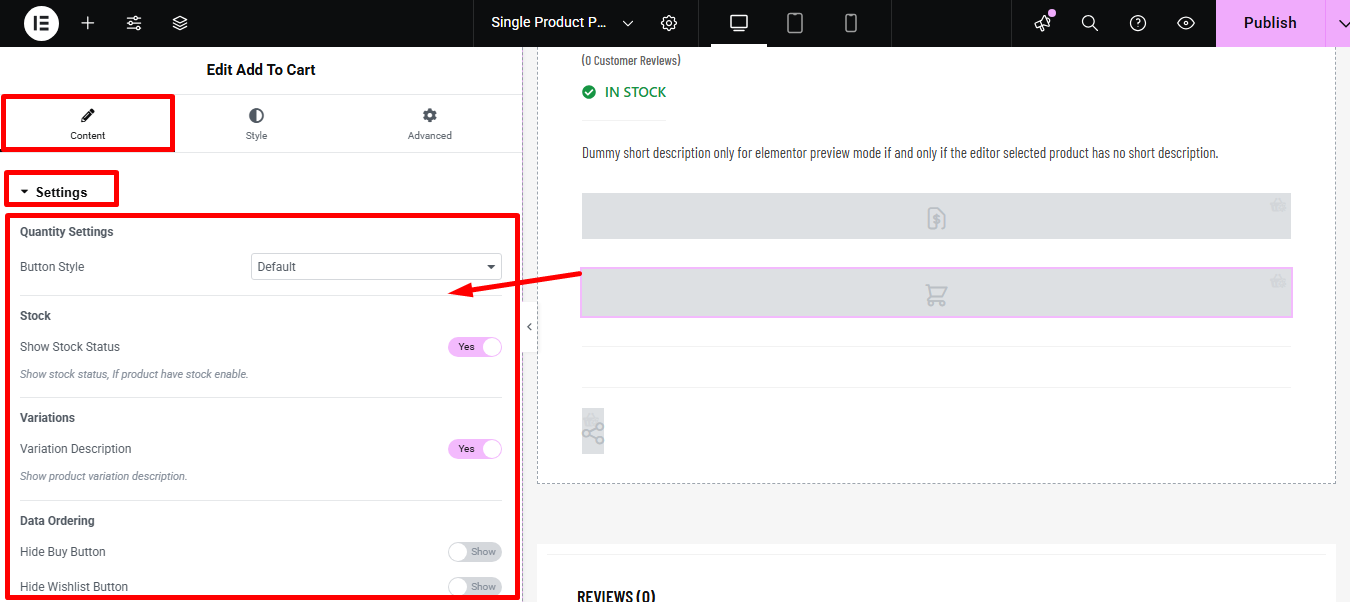Expand the Single Product template dropdown
Screen dimensions: 1350x602
click(x=628, y=23)
